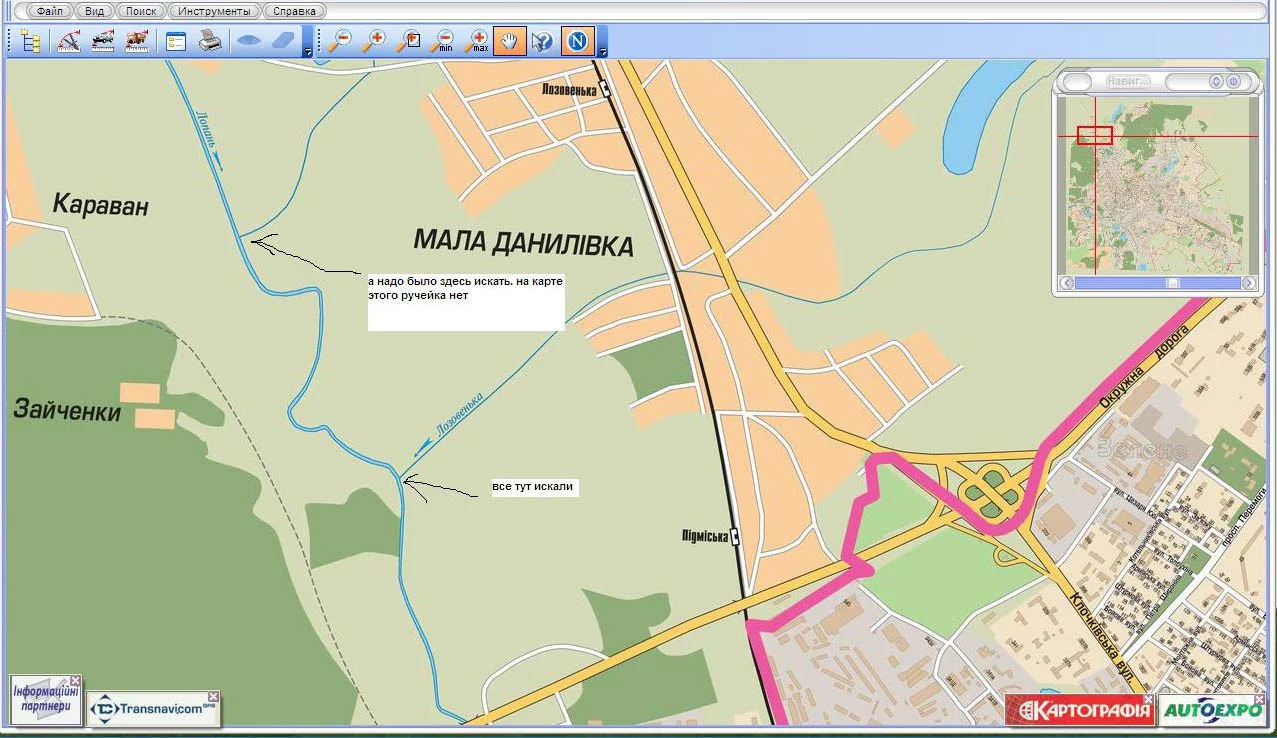Select the ellipse drawing tool
Screen dimensions: 1277x738
(x=249, y=41)
